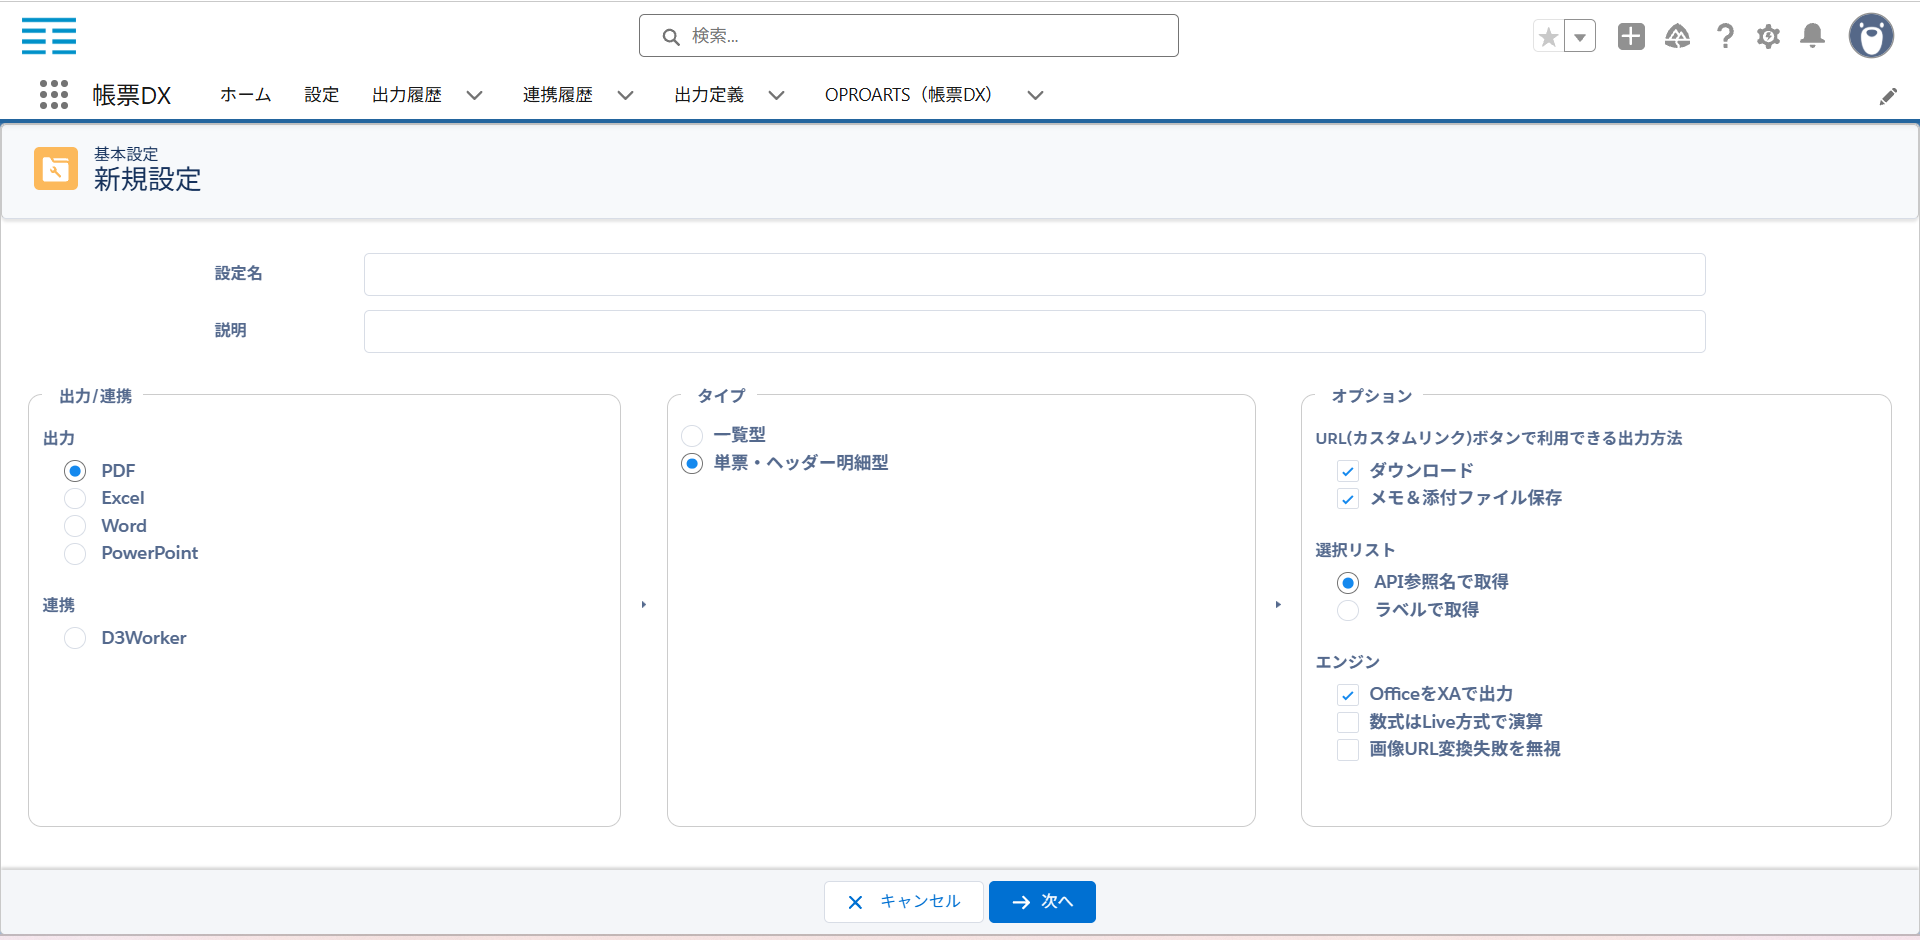Click the blue striped logo icon
Viewport: 1920px width, 940px height.
[49, 36]
